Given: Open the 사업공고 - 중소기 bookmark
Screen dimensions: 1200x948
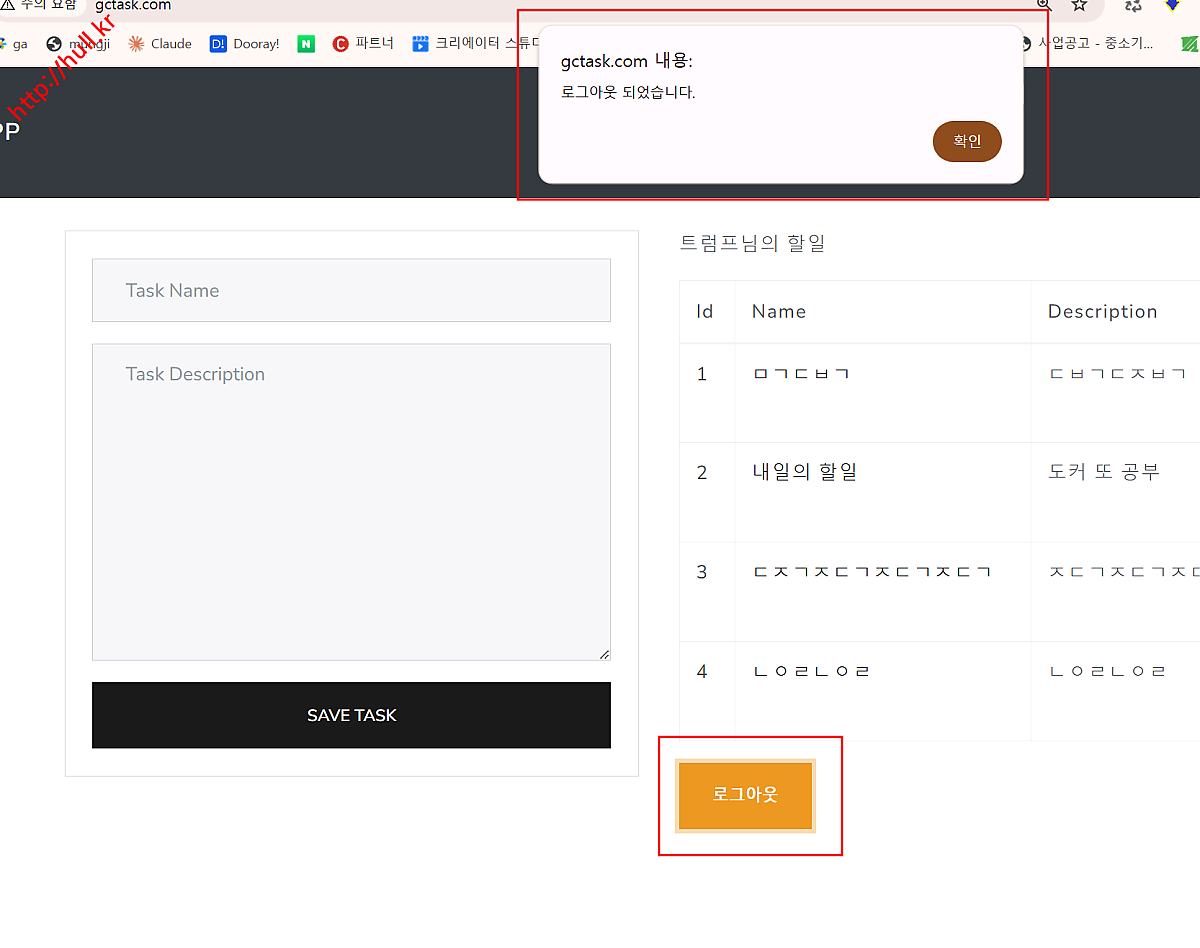Looking at the screenshot, I should (1090, 44).
